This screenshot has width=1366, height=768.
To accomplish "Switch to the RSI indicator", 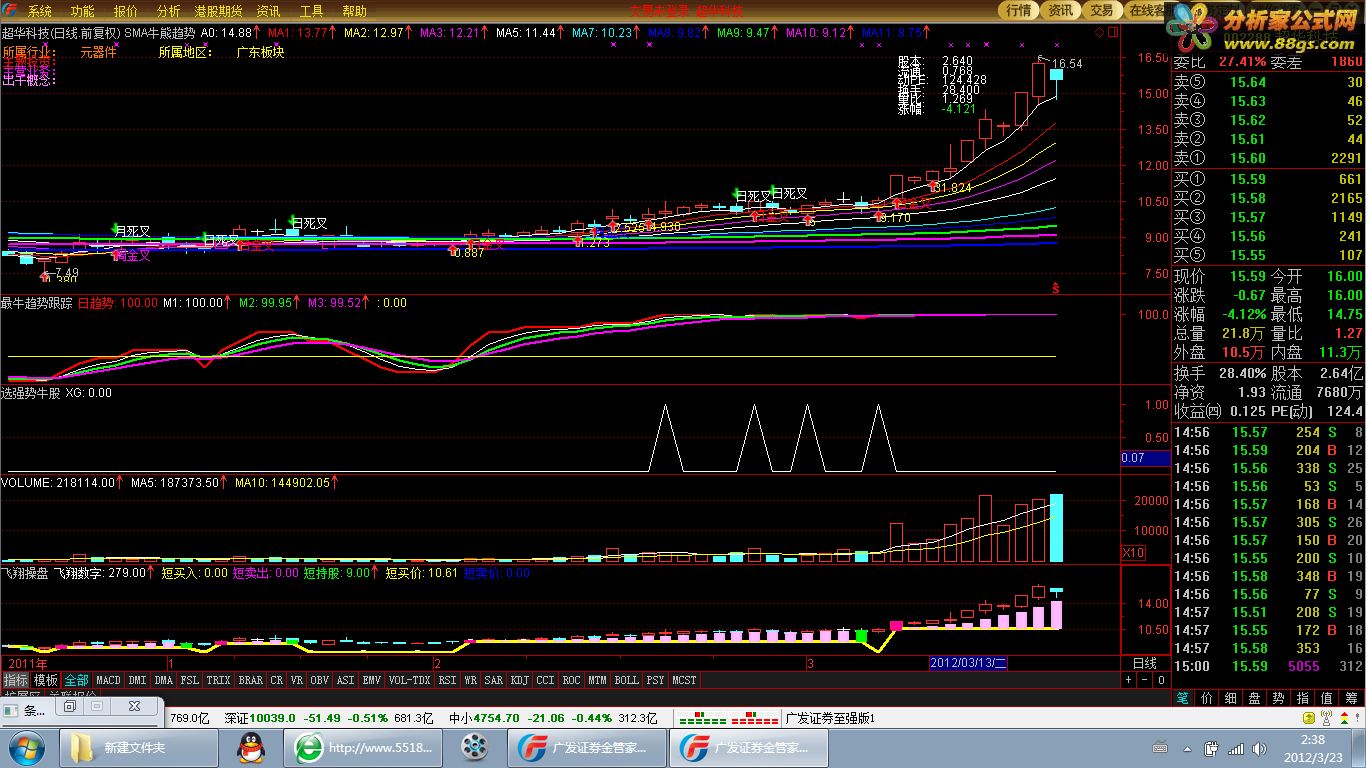I will (x=447, y=680).
